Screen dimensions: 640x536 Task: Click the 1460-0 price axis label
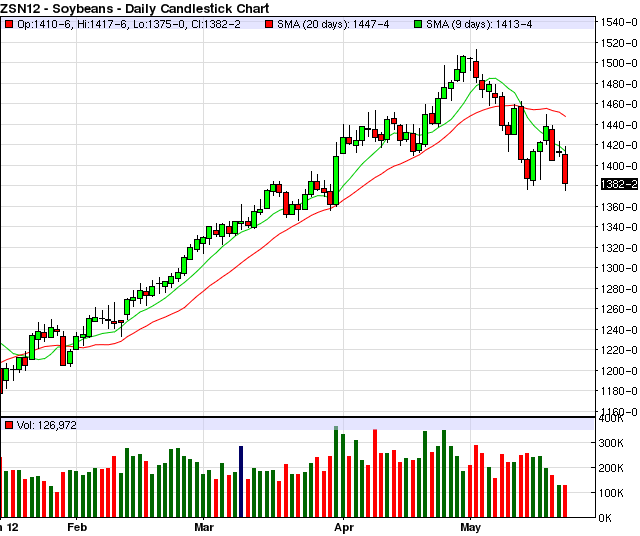click(x=619, y=105)
